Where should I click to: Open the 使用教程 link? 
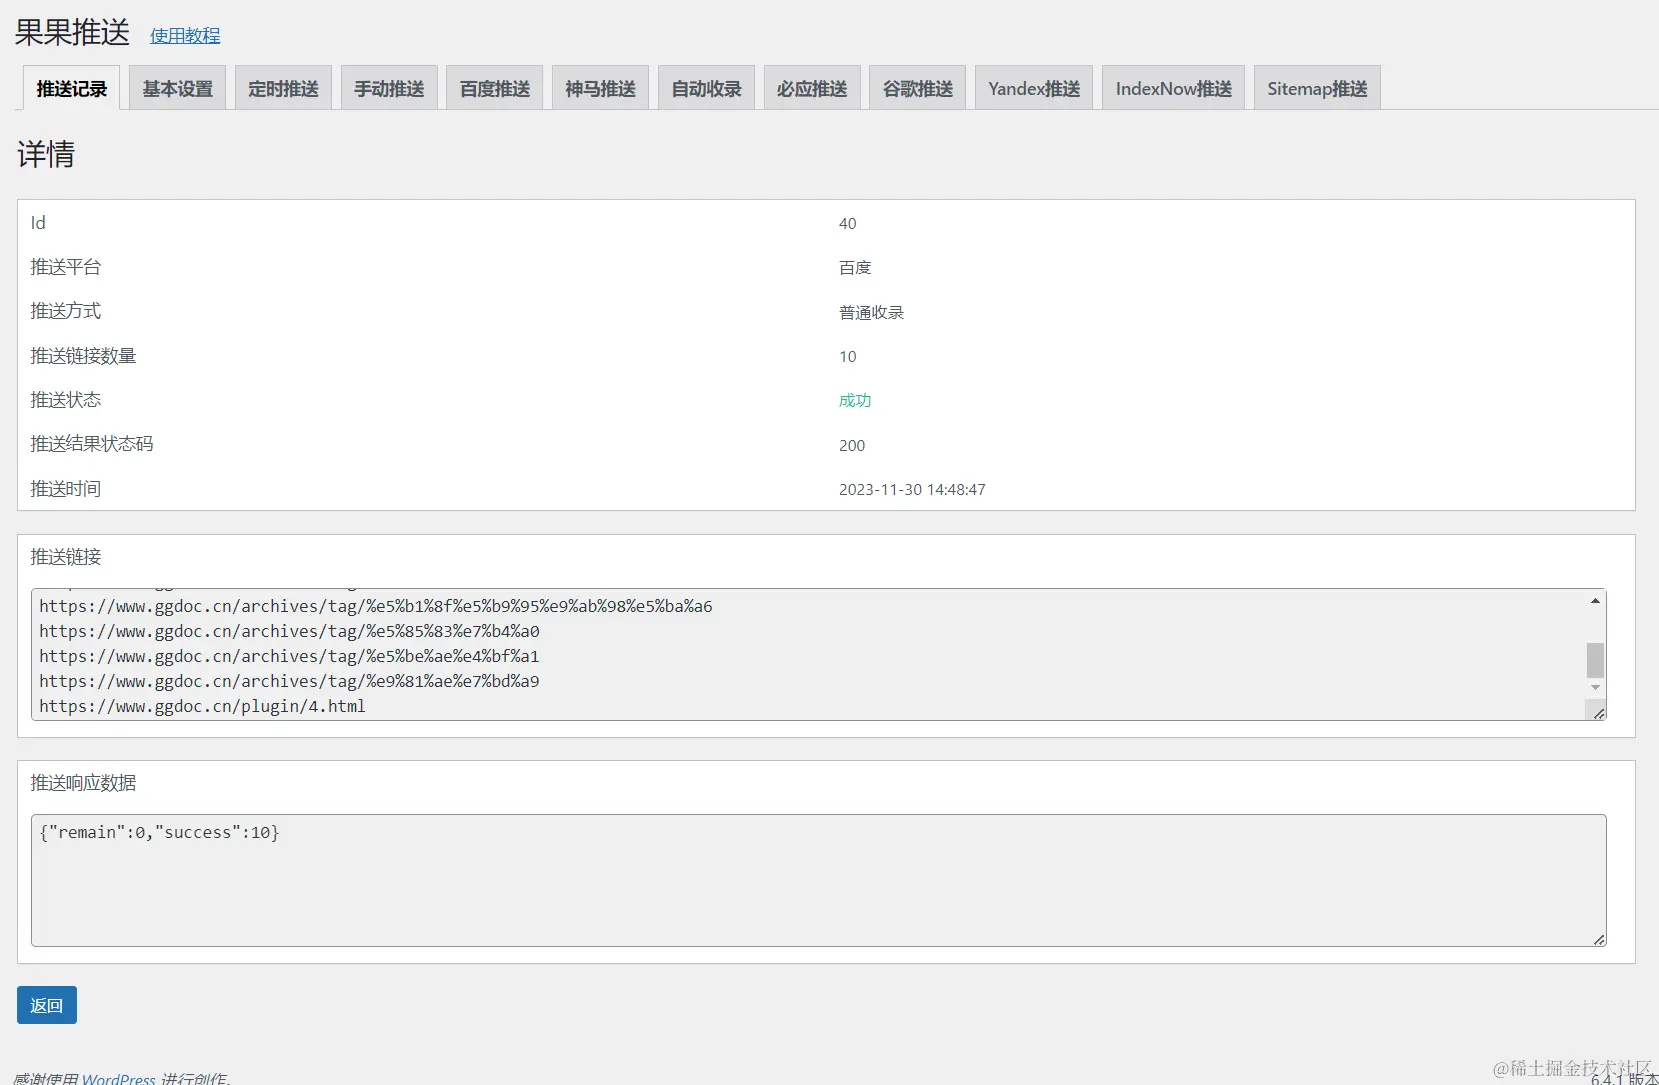click(185, 36)
